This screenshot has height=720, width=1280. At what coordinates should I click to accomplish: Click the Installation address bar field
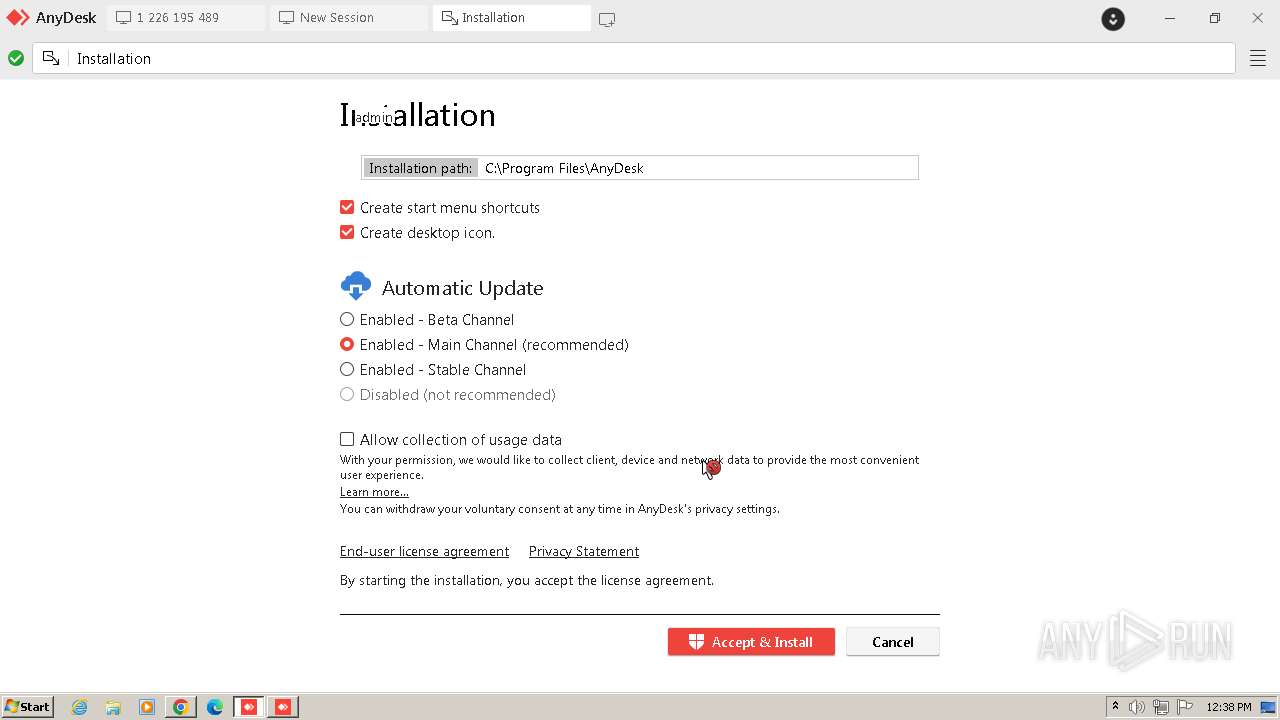coord(634,59)
